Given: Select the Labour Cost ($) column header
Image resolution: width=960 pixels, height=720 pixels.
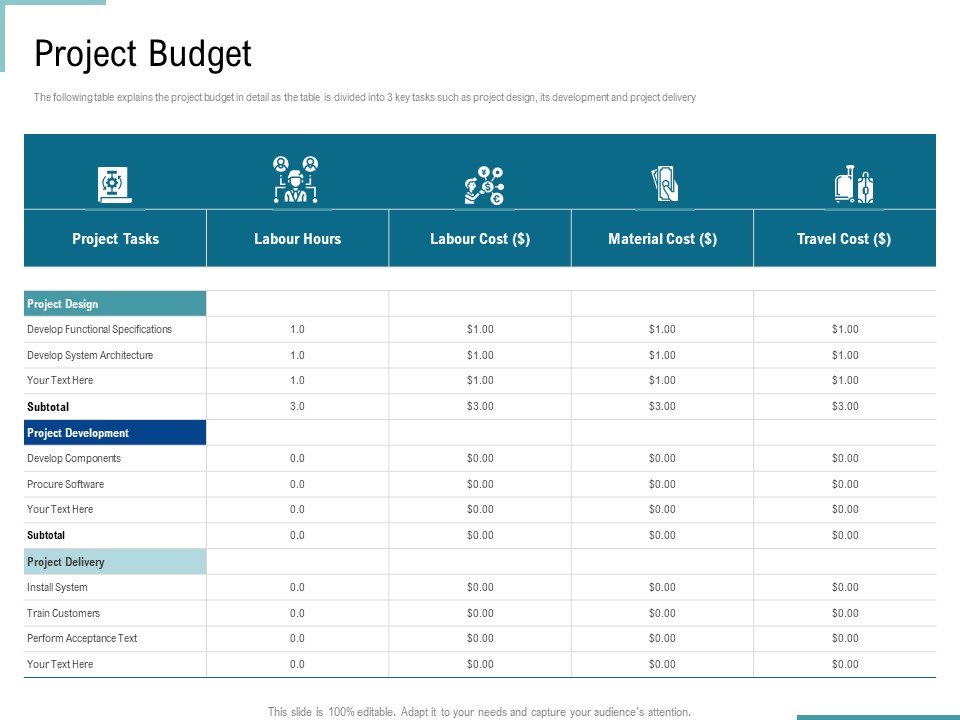Looking at the screenshot, I should pyautogui.click(x=480, y=239).
